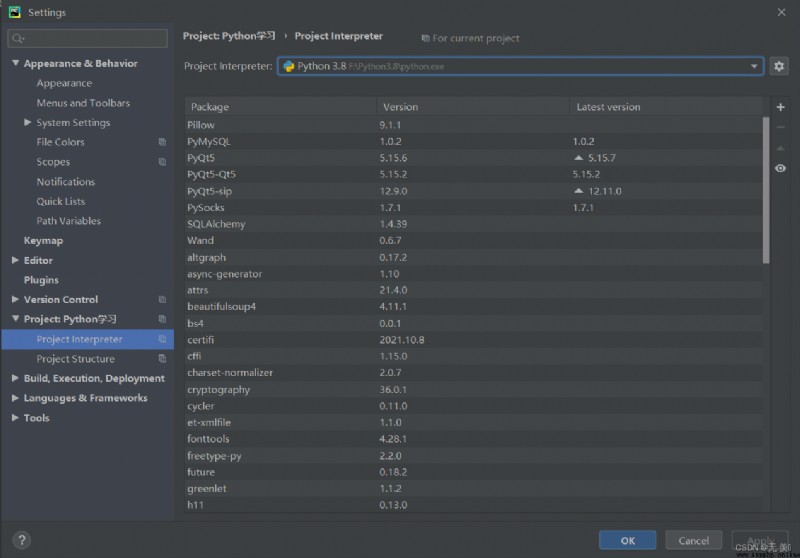Viewport: 800px width, 558px height.
Task: Click the copy icon beside Version Control
Action: tap(162, 299)
